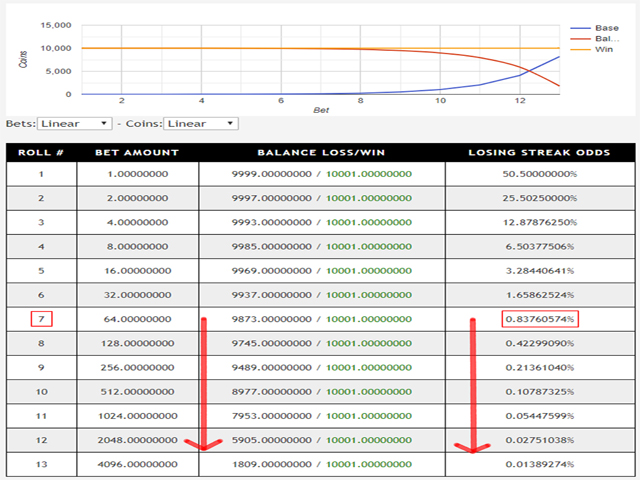Click the Win legend entry
The image size is (640, 480).
click(x=591, y=49)
